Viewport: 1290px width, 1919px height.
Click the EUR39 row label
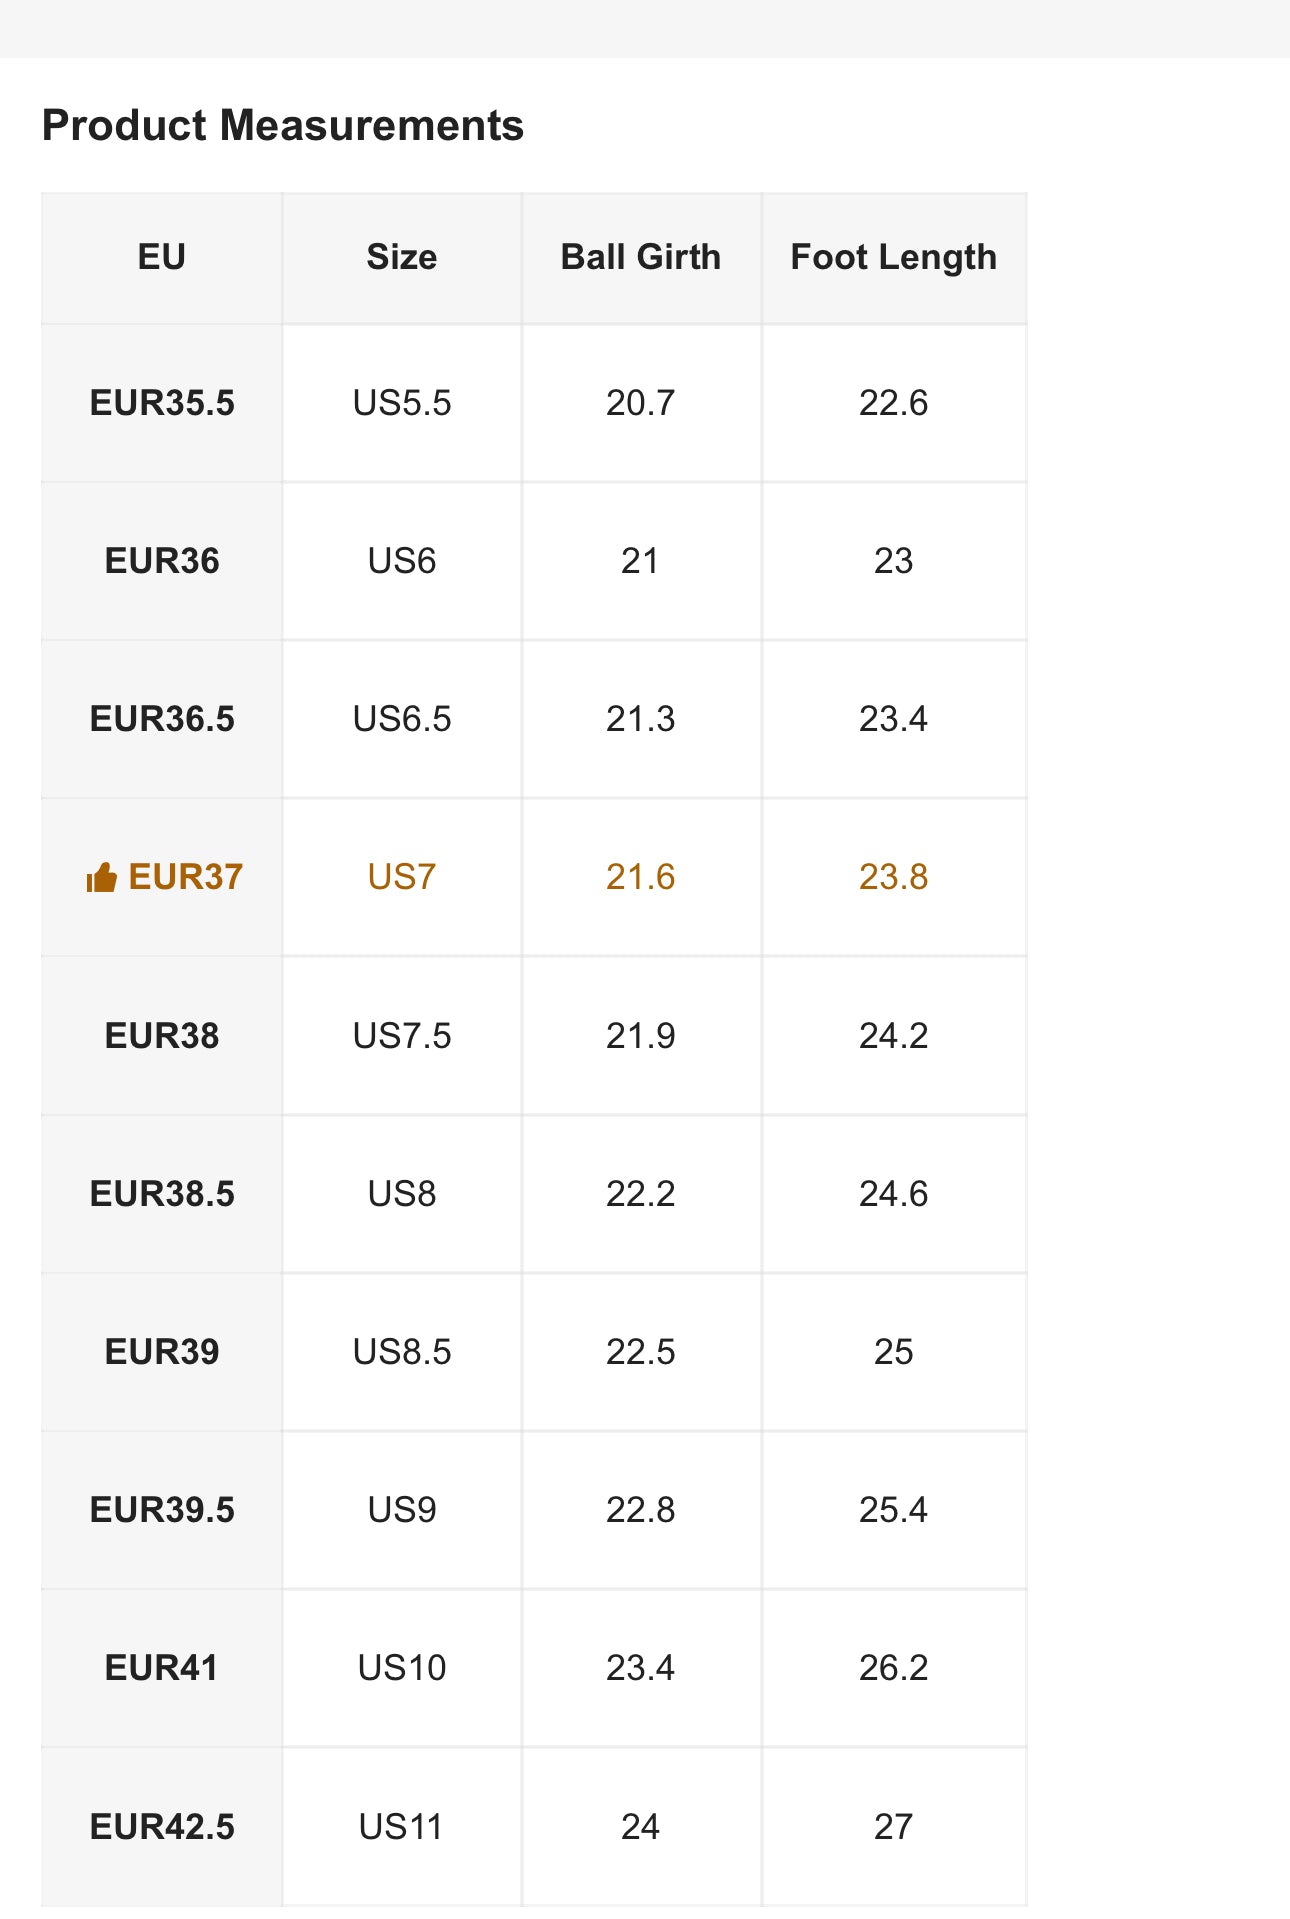(x=162, y=1352)
